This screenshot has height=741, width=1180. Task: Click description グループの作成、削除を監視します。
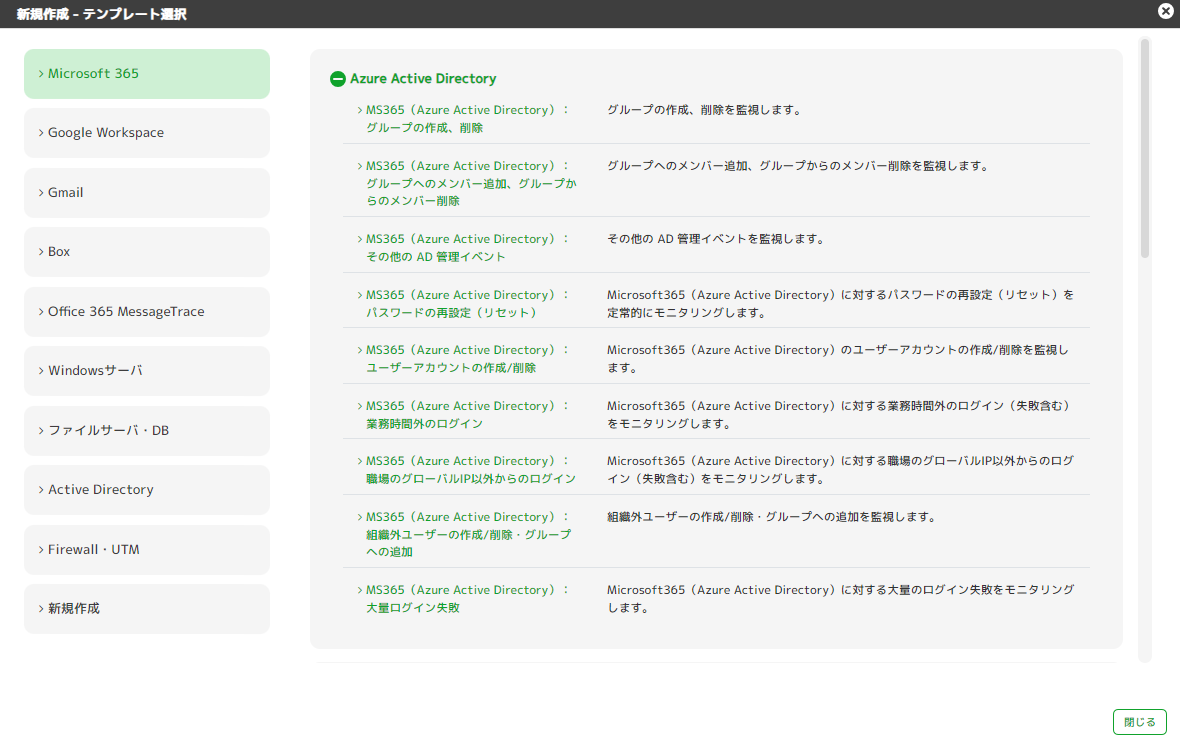705,110
